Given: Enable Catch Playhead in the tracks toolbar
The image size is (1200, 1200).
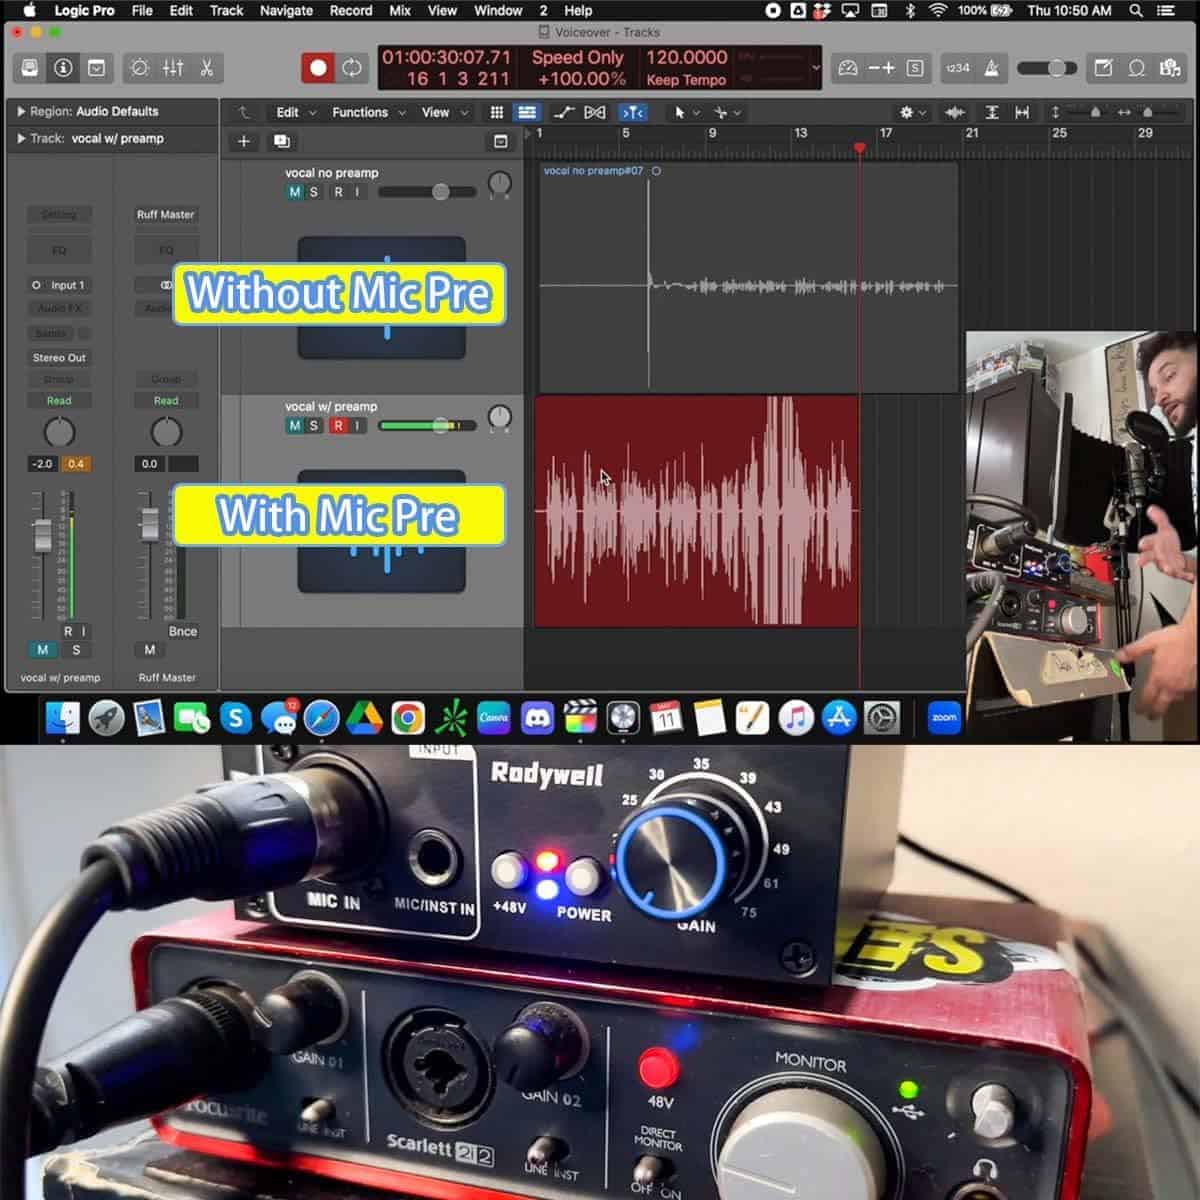Looking at the screenshot, I should (633, 112).
